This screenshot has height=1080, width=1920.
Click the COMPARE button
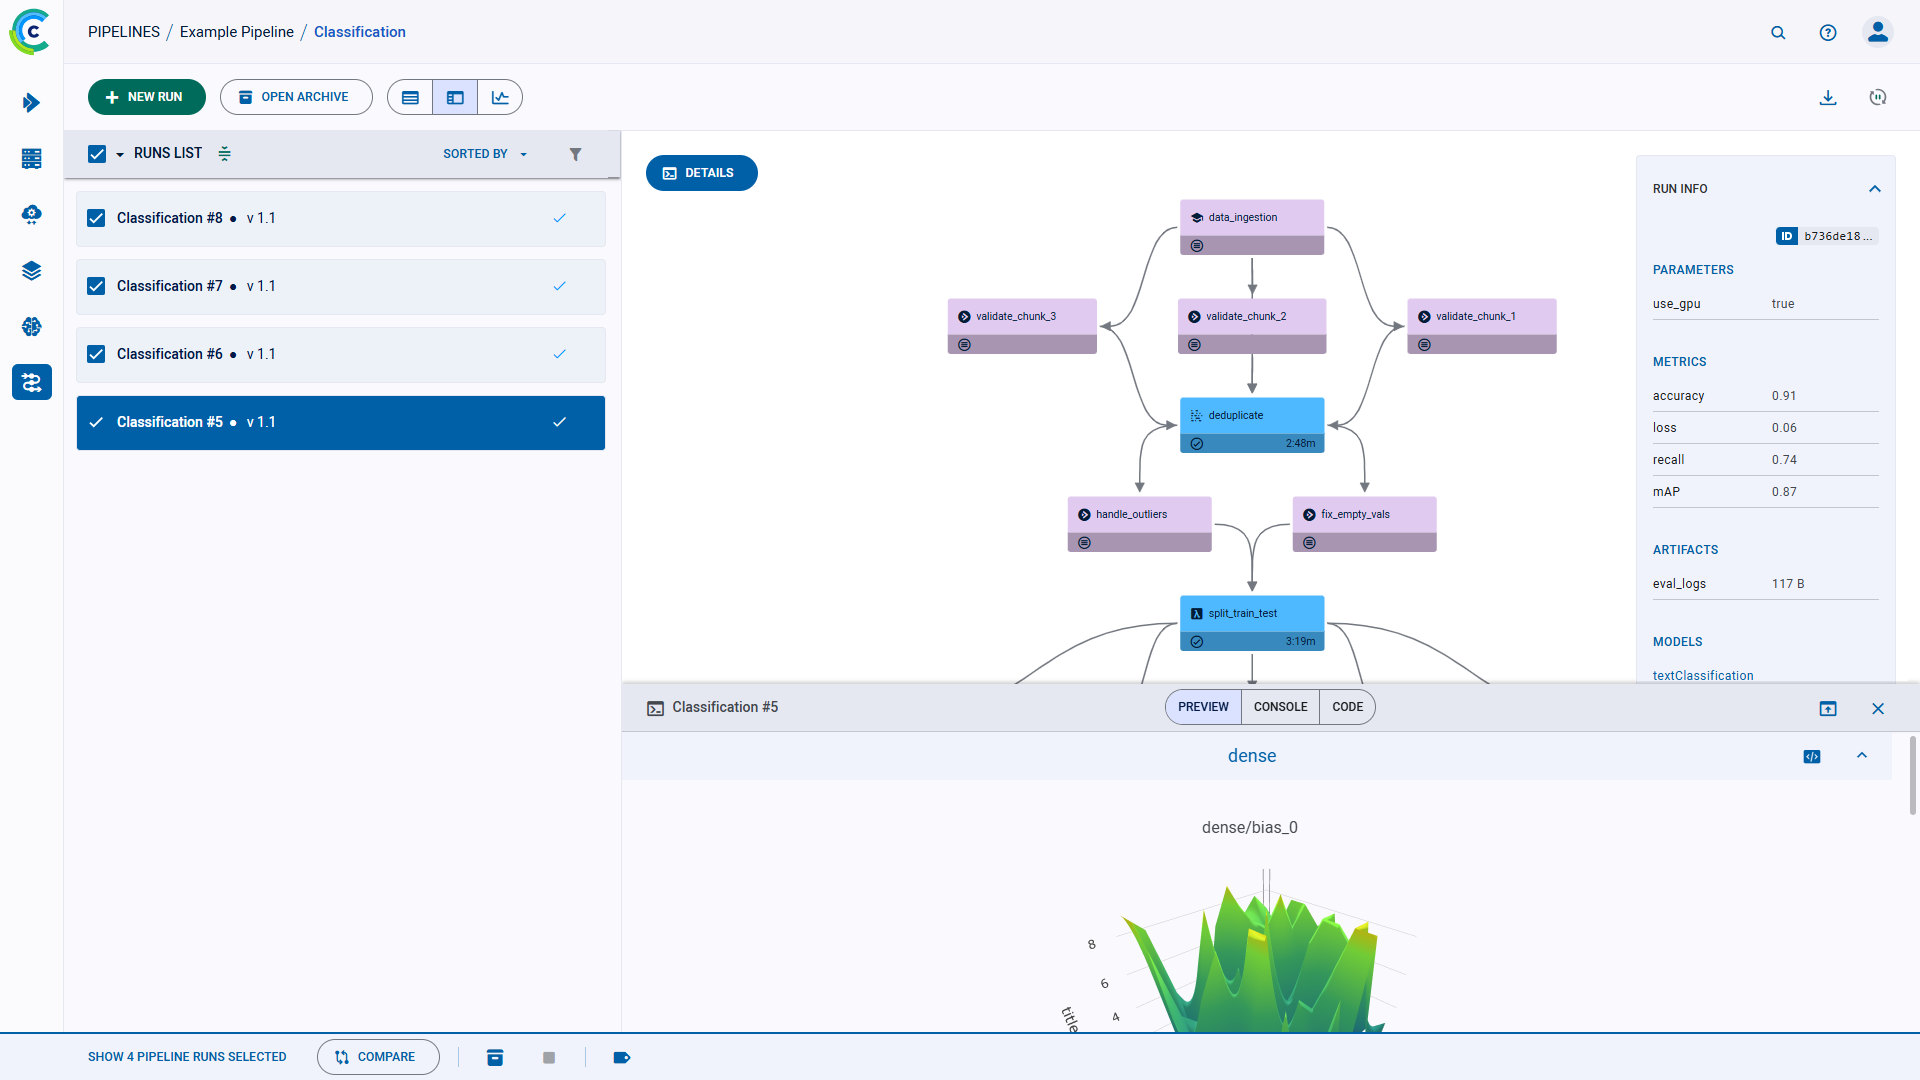click(x=377, y=1057)
